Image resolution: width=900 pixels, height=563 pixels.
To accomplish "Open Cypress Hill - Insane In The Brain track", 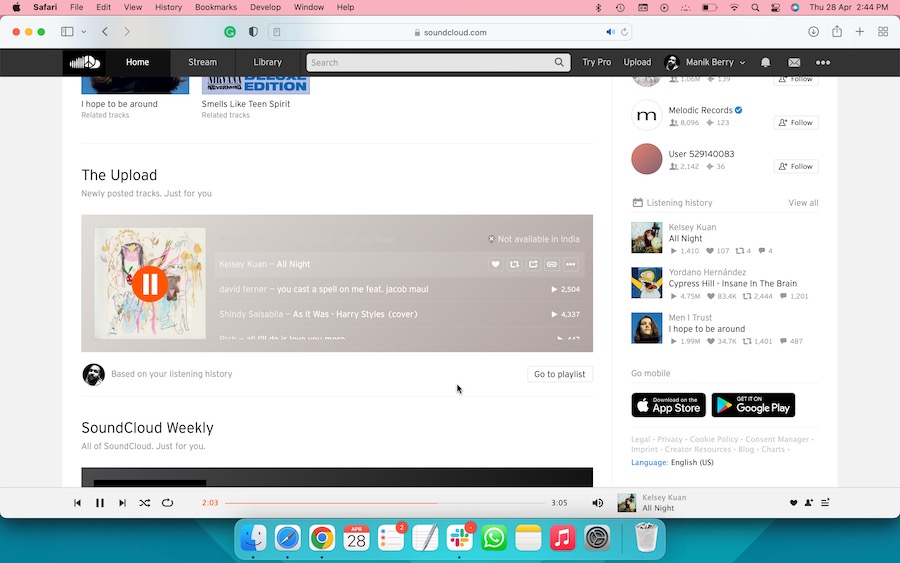I will click(732, 284).
